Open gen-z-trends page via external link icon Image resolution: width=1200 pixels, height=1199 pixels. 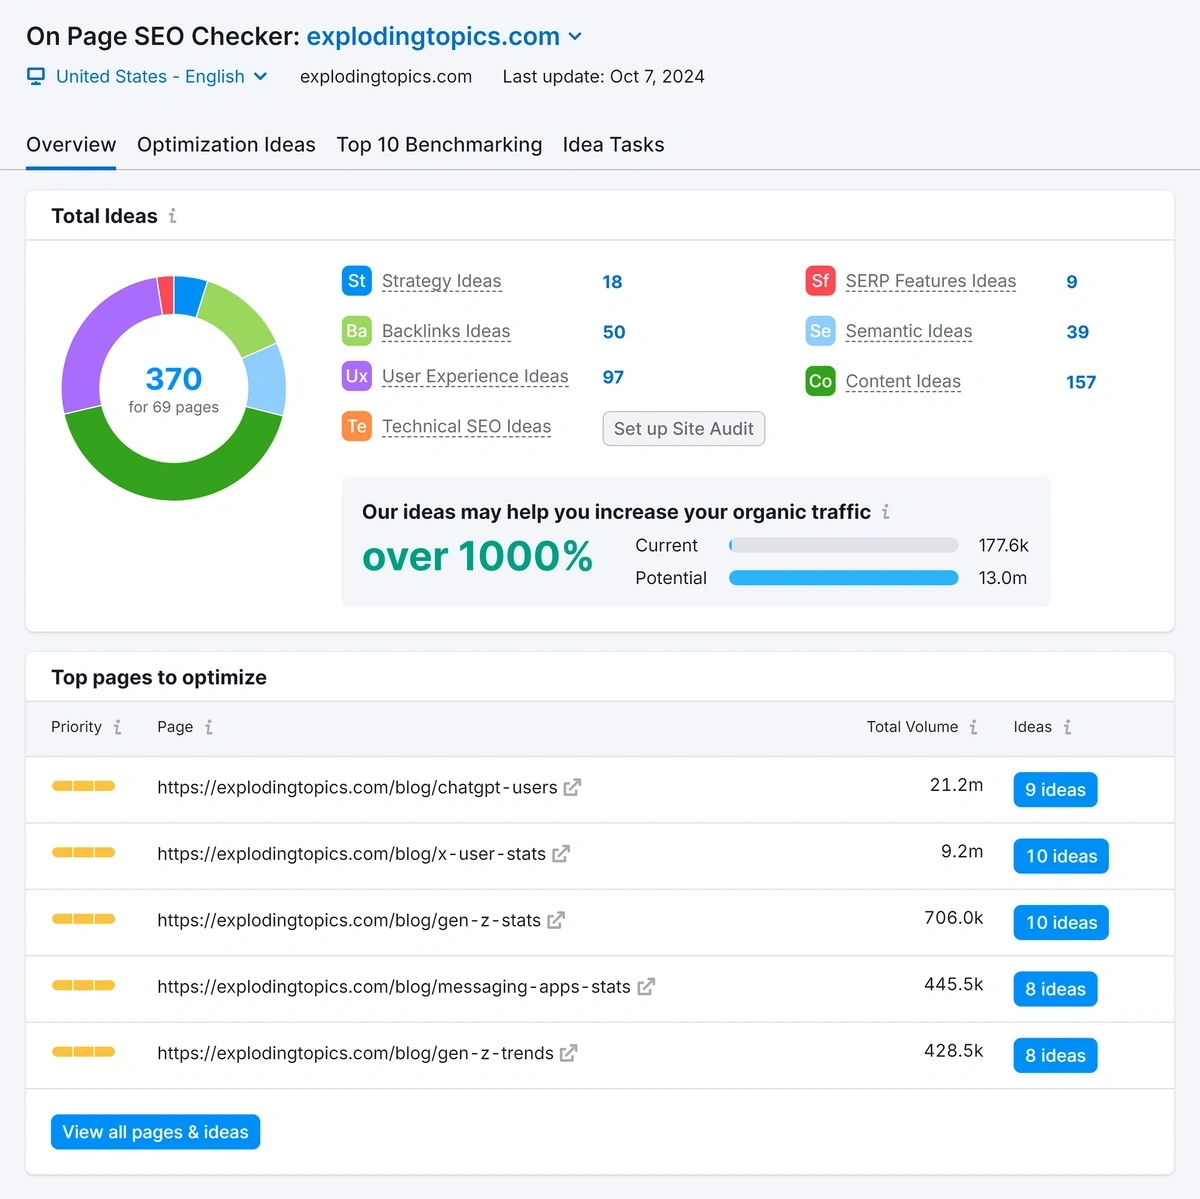(x=569, y=1053)
